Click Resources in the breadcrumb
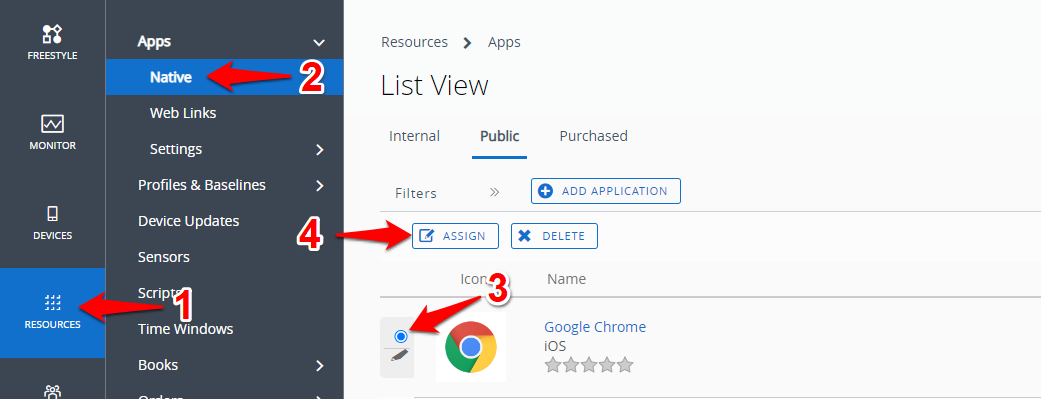 [414, 42]
